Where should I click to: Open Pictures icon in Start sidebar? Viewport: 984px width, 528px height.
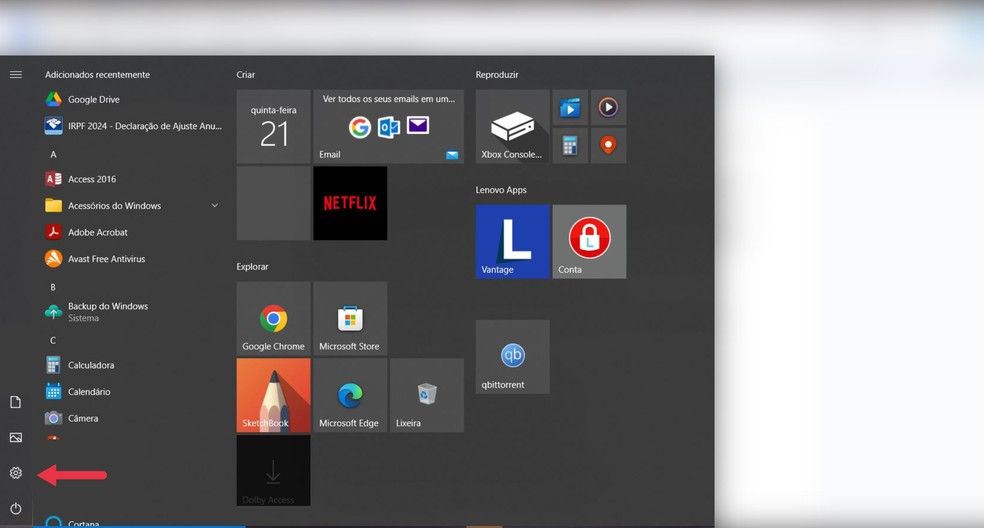(16, 438)
